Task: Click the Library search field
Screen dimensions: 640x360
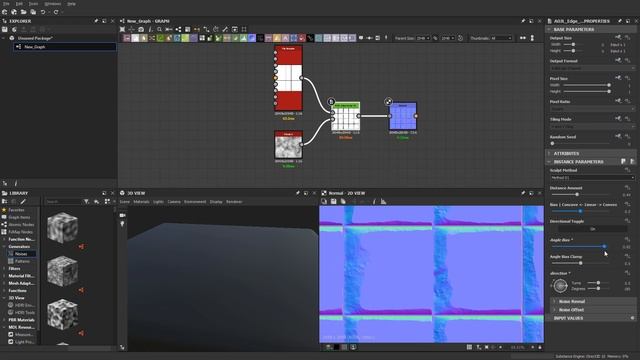Action: tap(62, 202)
